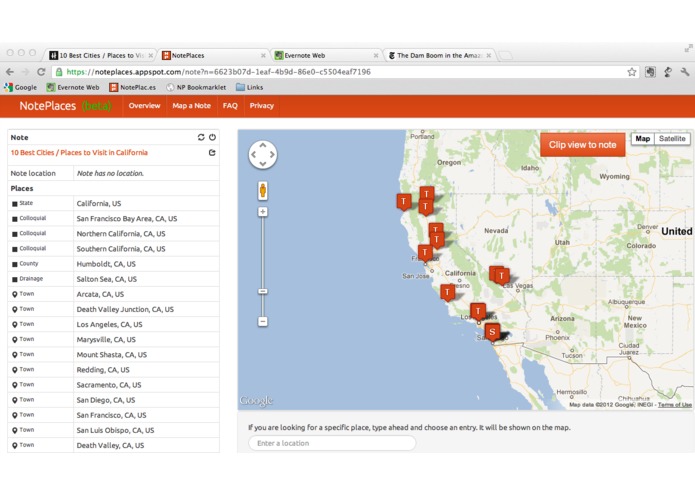This screenshot has width=695, height=494.
Task: Open the 10 Best Cities note link
Action: [x=79, y=152]
